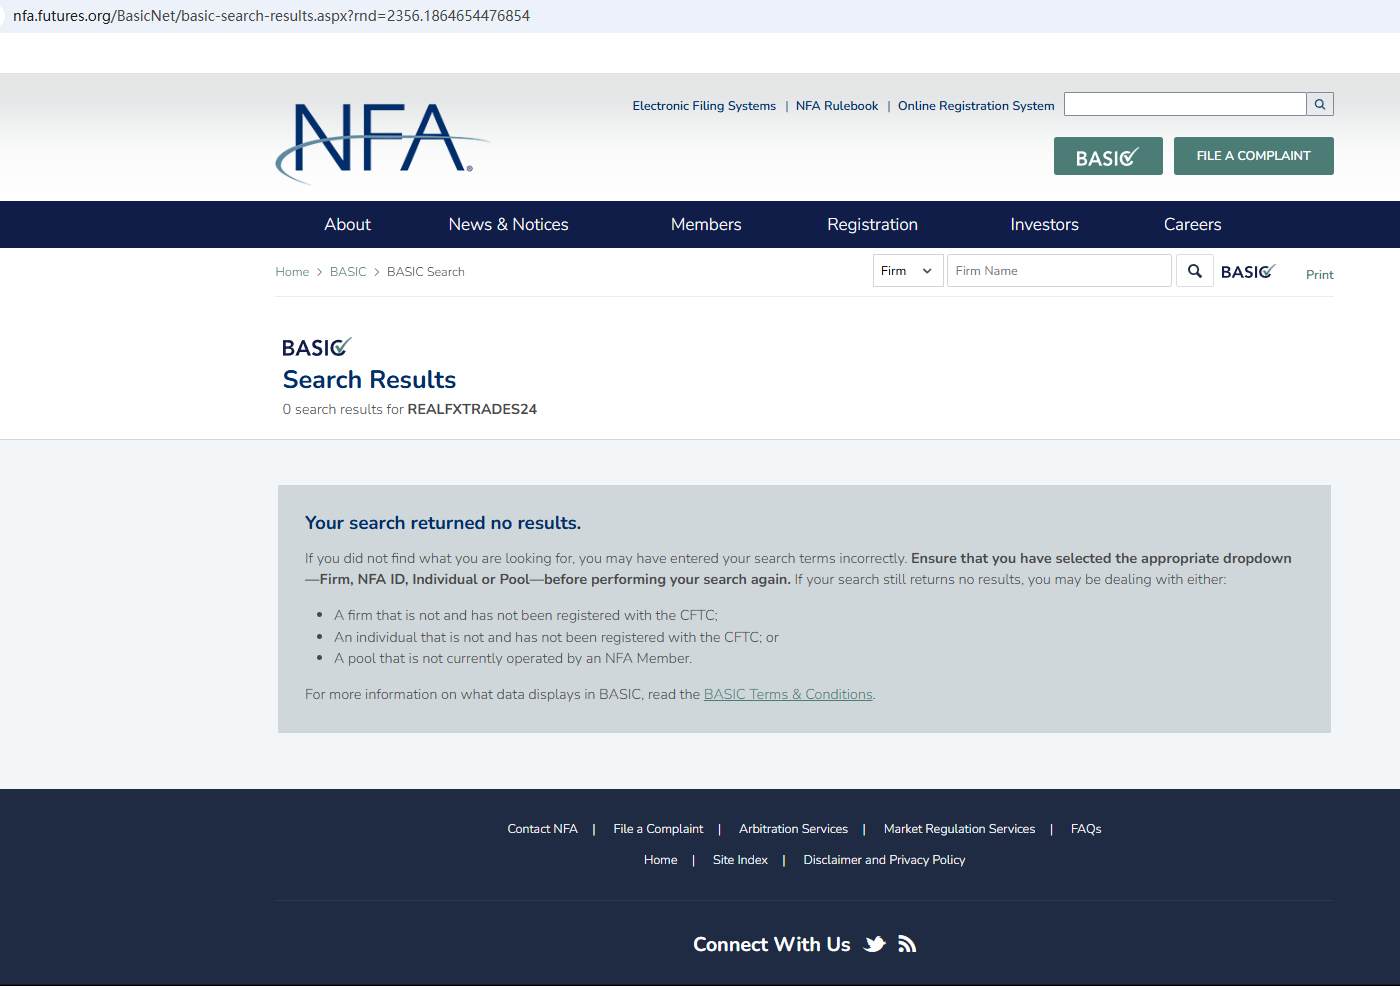Open Online Registration System link
Image resolution: width=1400 pixels, height=986 pixels.
pos(976,106)
